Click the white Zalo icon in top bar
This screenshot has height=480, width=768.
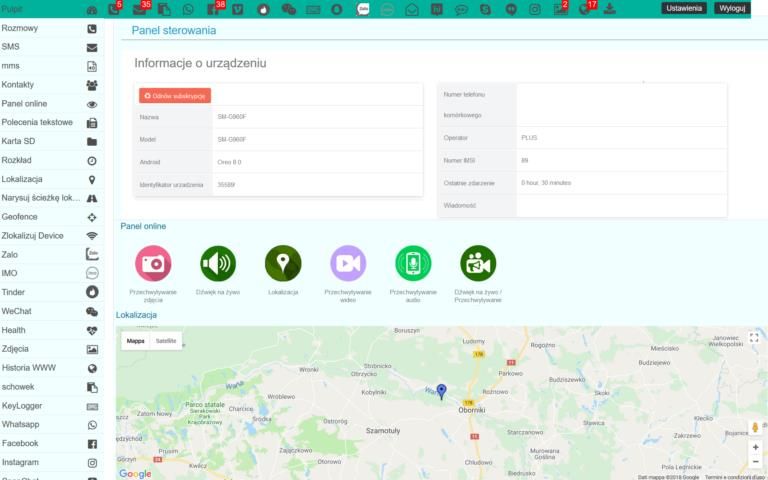point(363,9)
